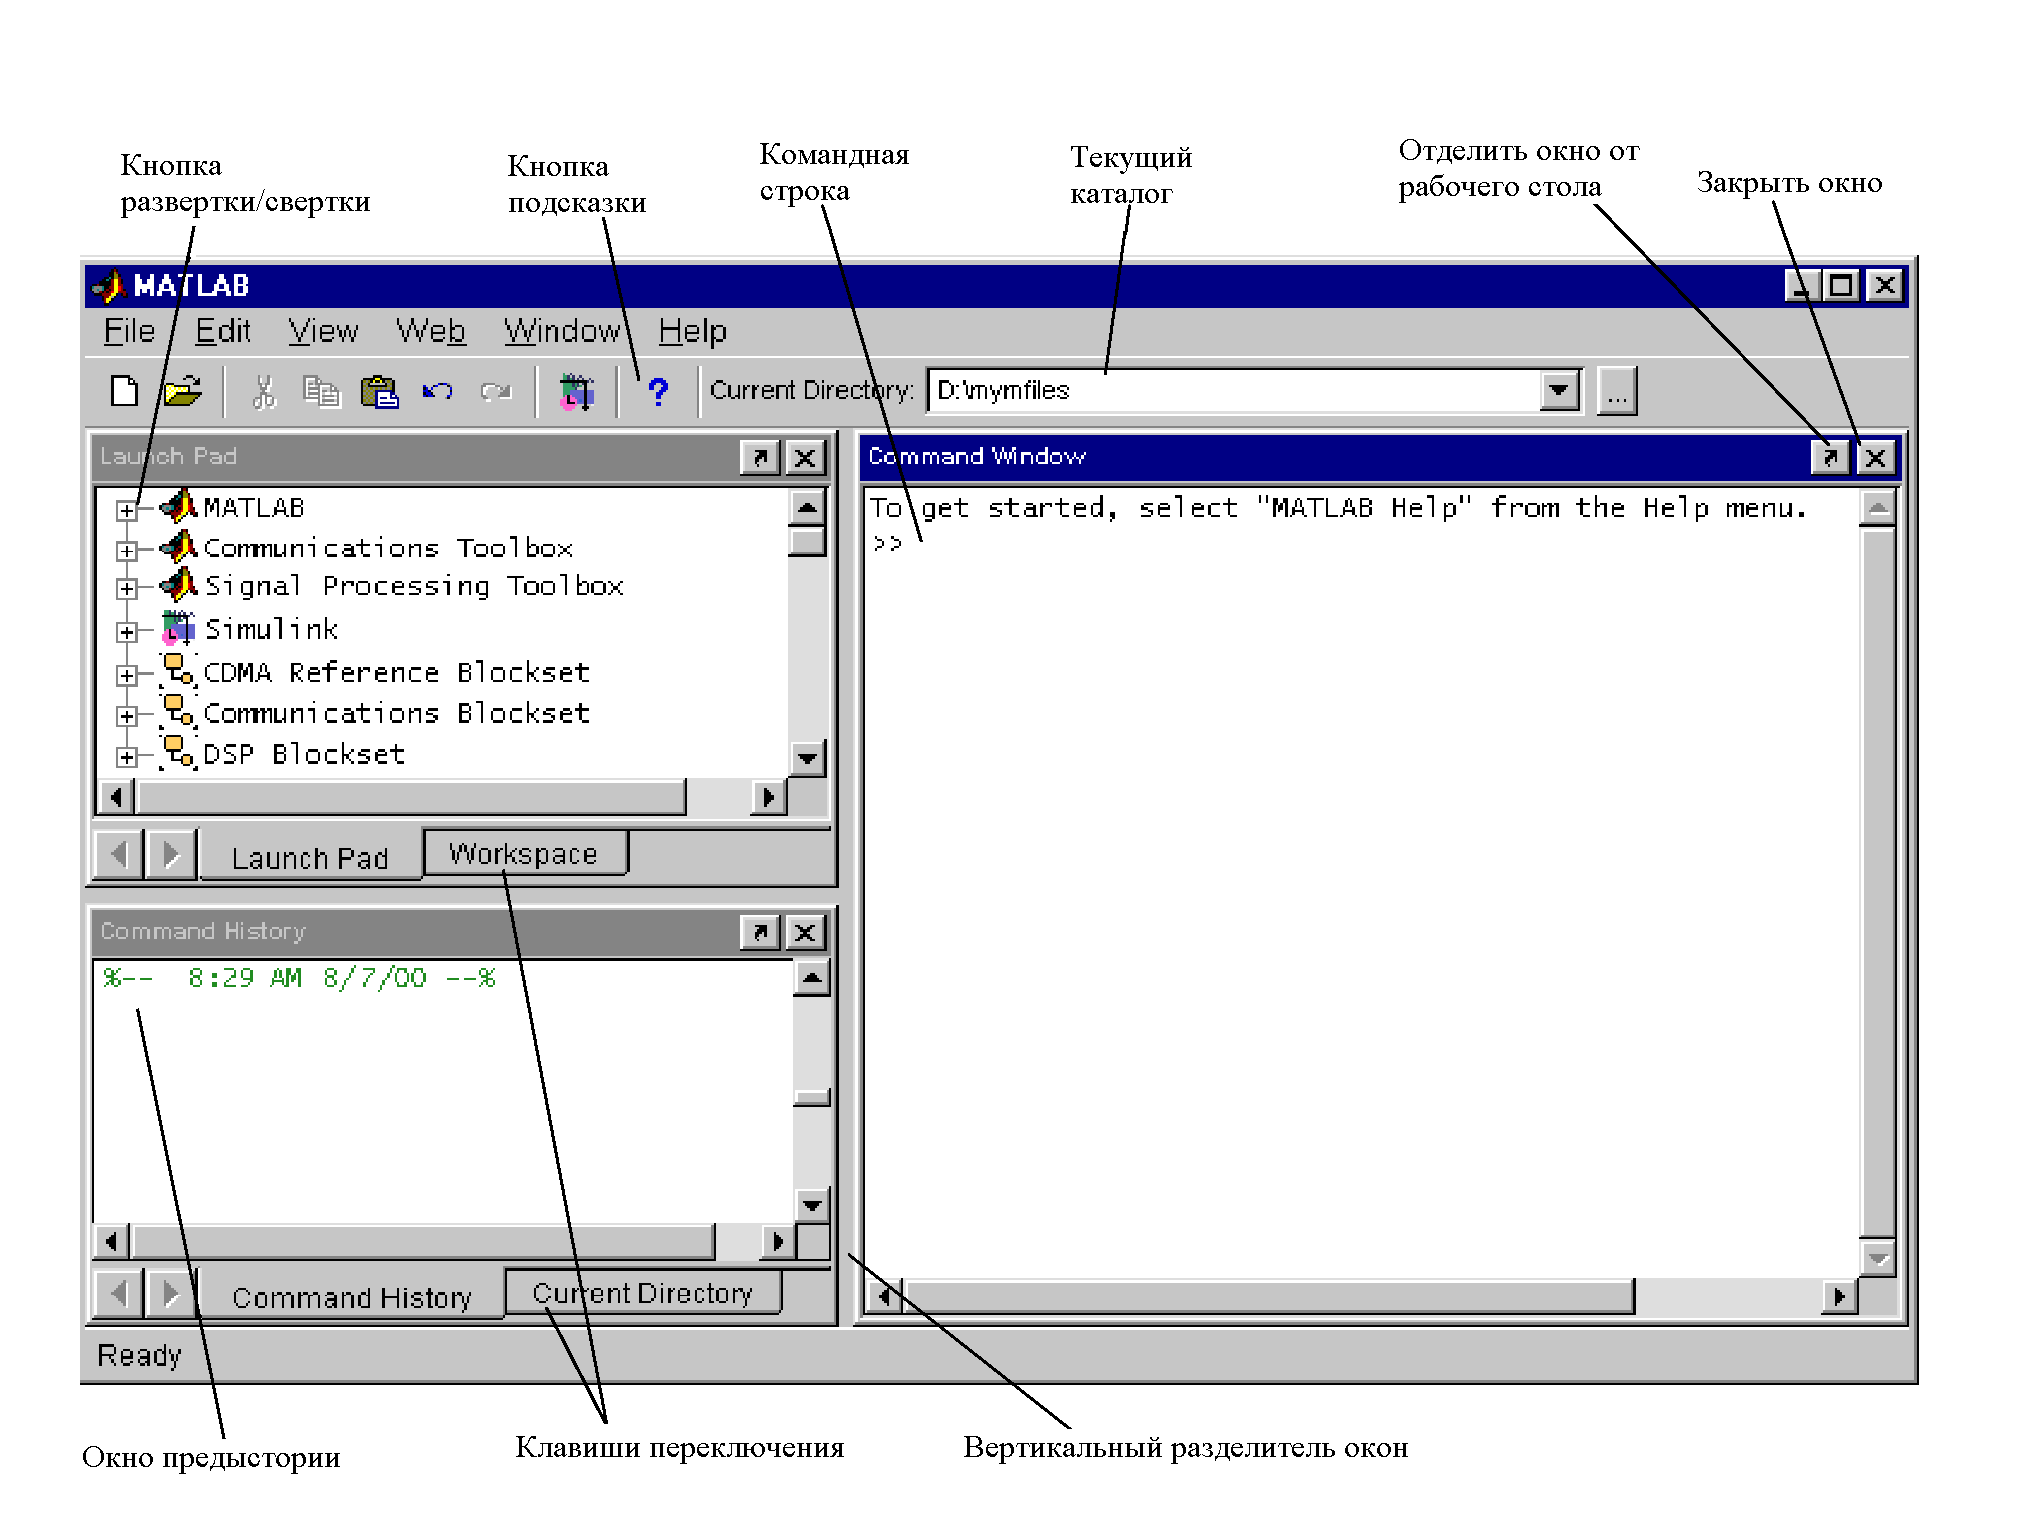The height and width of the screenshot is (1540, 2028).
Task: Click Command Window horizontal scroll right arrow
Action: [1839, 1297]
